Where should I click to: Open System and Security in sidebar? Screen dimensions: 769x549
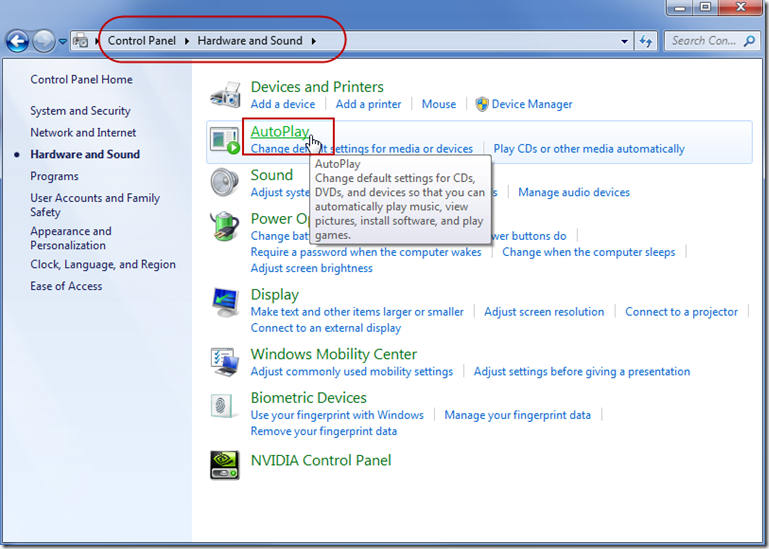80,111
